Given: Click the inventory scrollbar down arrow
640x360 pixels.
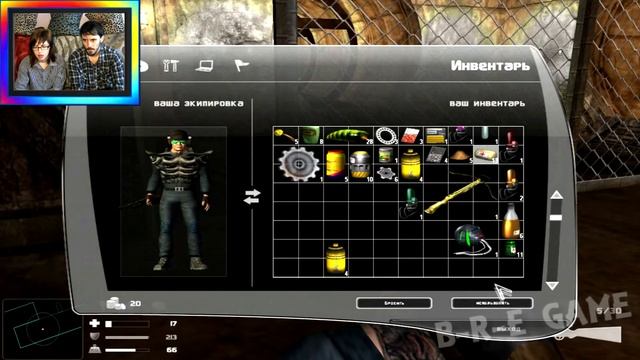Looking at the screenshot, I should (x=552, y=286).
